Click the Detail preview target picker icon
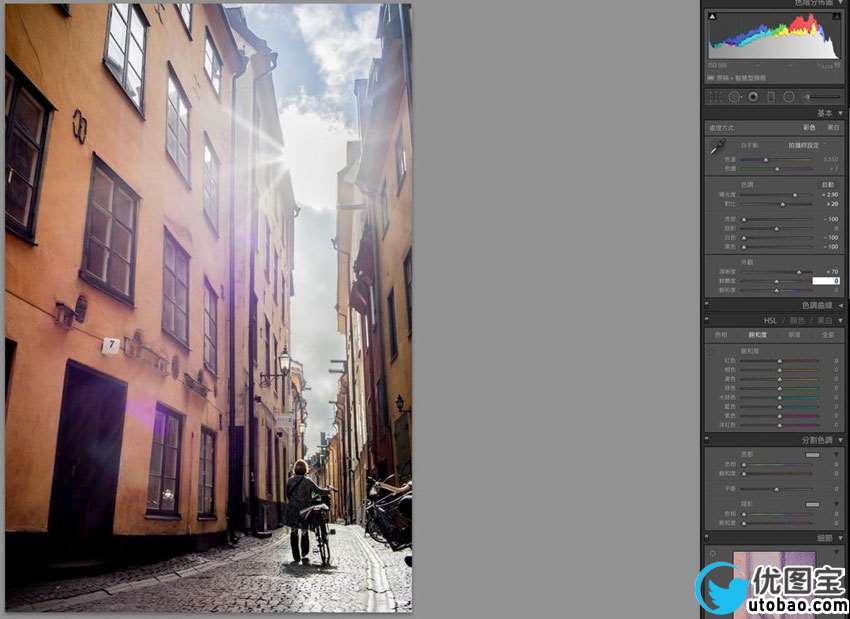850x619 pixels. pyautogui.click(x=713, y=554)
